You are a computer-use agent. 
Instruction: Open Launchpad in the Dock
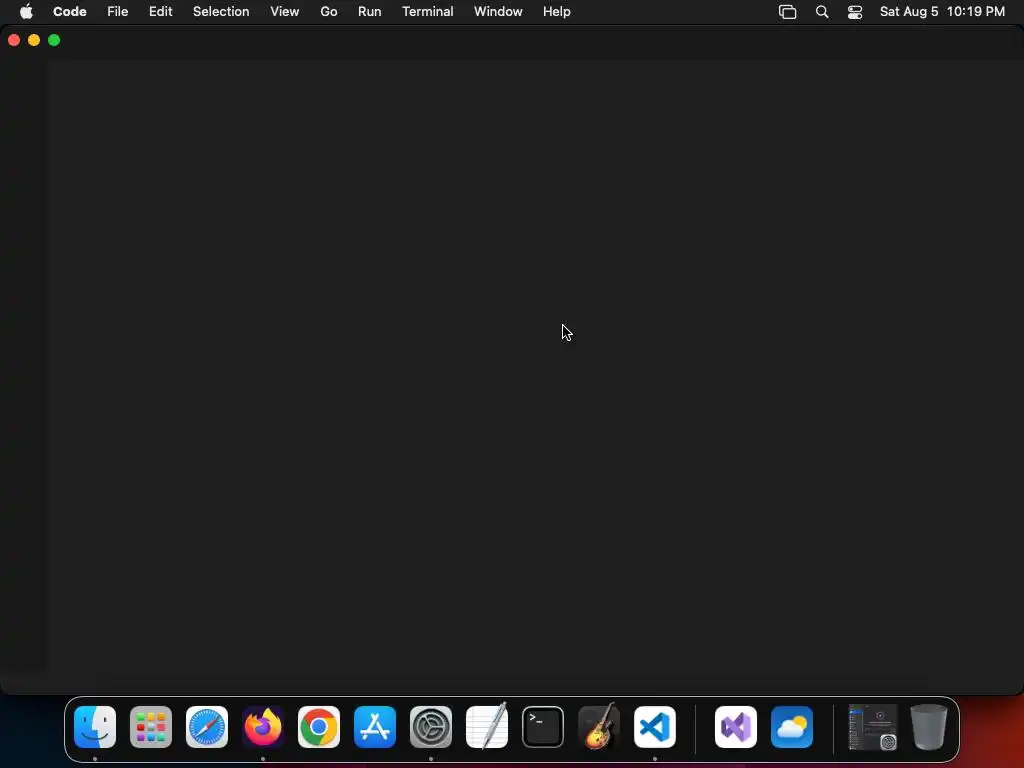click(x=151, y=727)
